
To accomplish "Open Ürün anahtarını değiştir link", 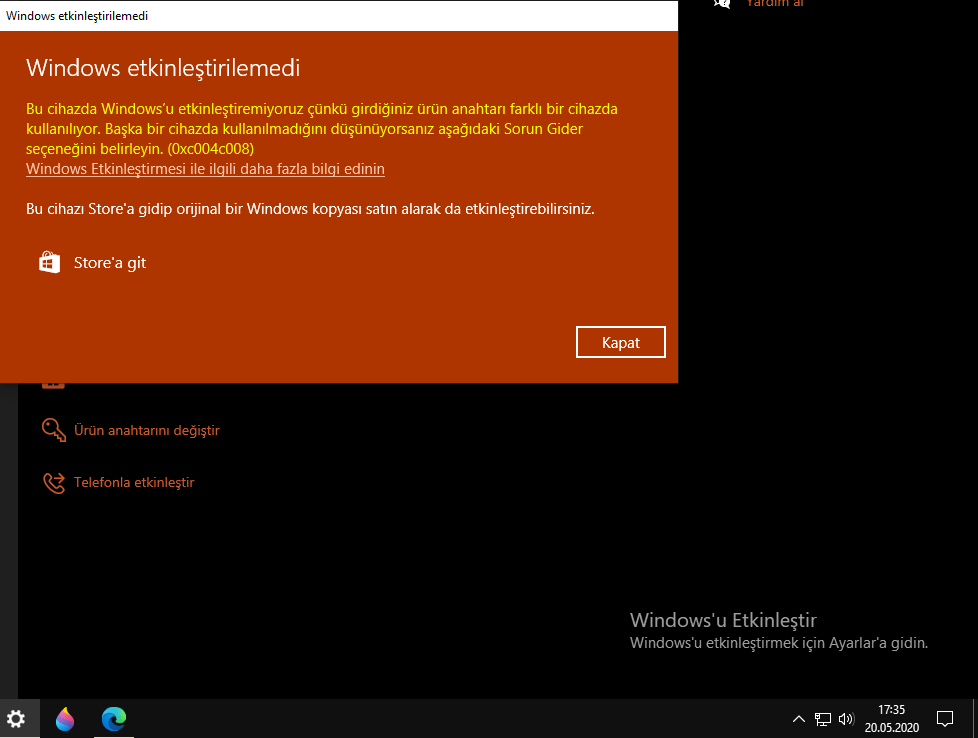I will pos(147,430).
